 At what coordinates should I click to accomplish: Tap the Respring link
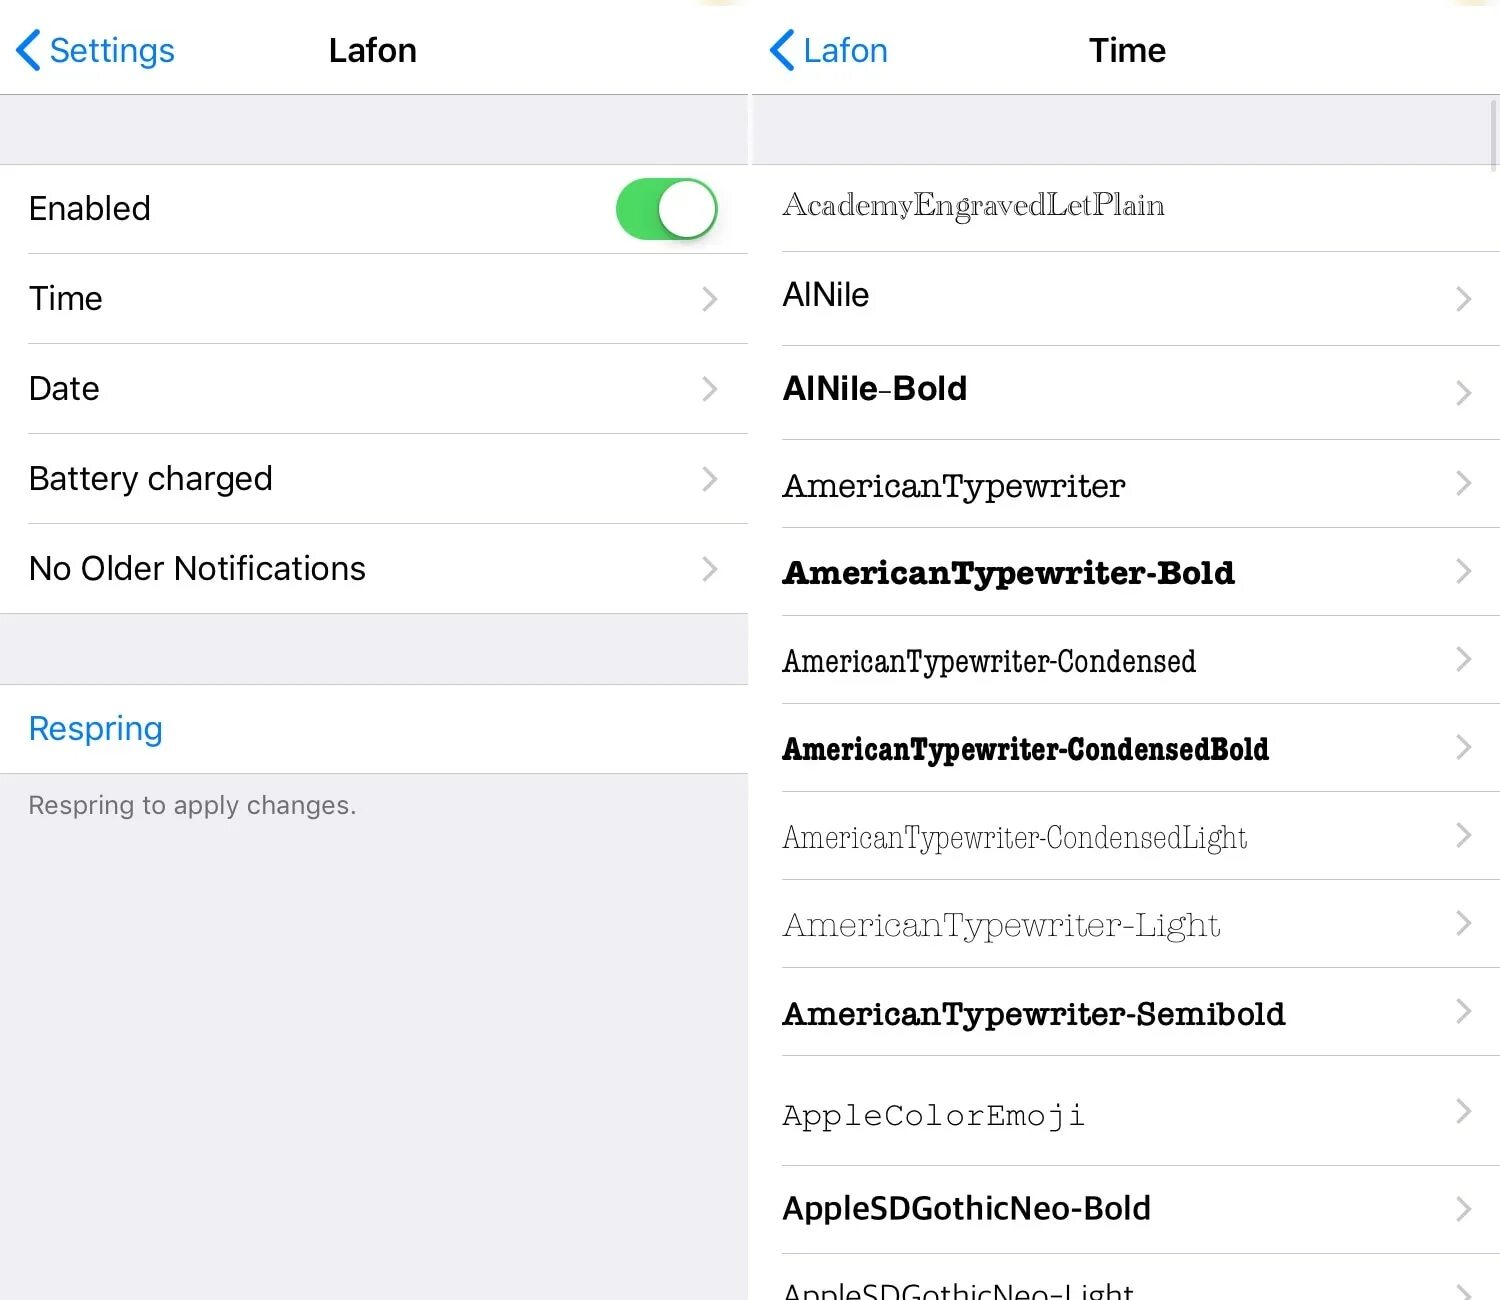click(96, 729)
